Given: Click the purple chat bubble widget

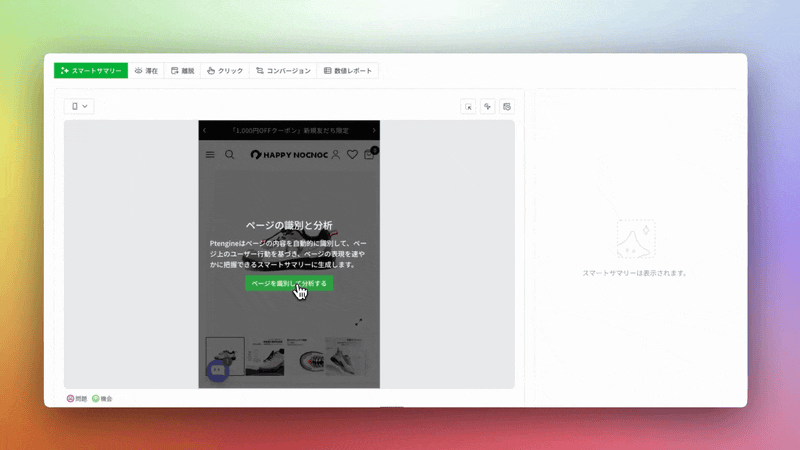Looking at the screenshot, I should click(218, 370).
